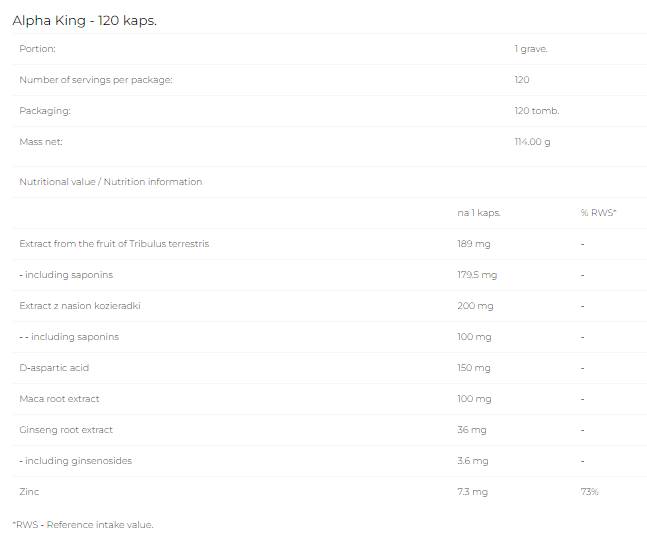Select the '114.00 g' mass value
Image resolution: width=647 pixels, height=542 pixels.
(x=532, y=142)
